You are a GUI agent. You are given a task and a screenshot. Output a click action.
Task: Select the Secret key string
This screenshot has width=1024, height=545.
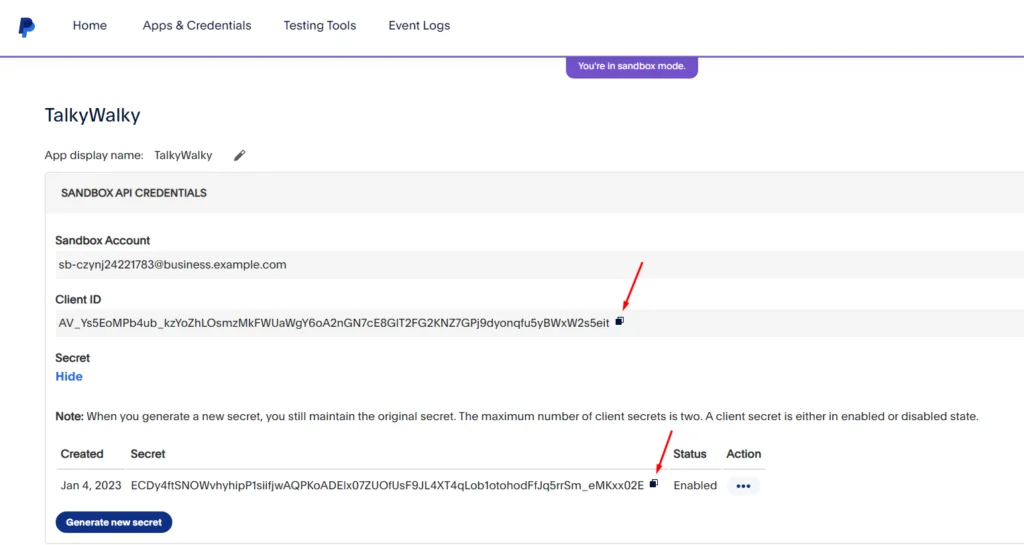click(387, 486)
